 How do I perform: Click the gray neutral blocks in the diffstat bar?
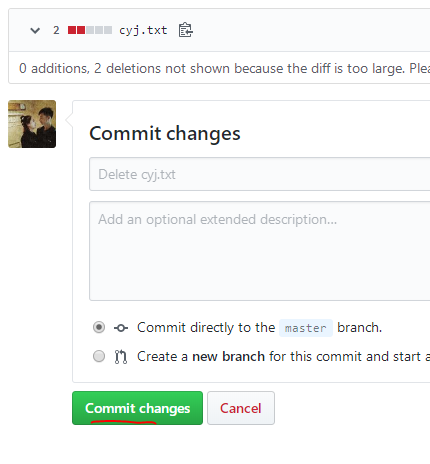click(x=99, y=30)
